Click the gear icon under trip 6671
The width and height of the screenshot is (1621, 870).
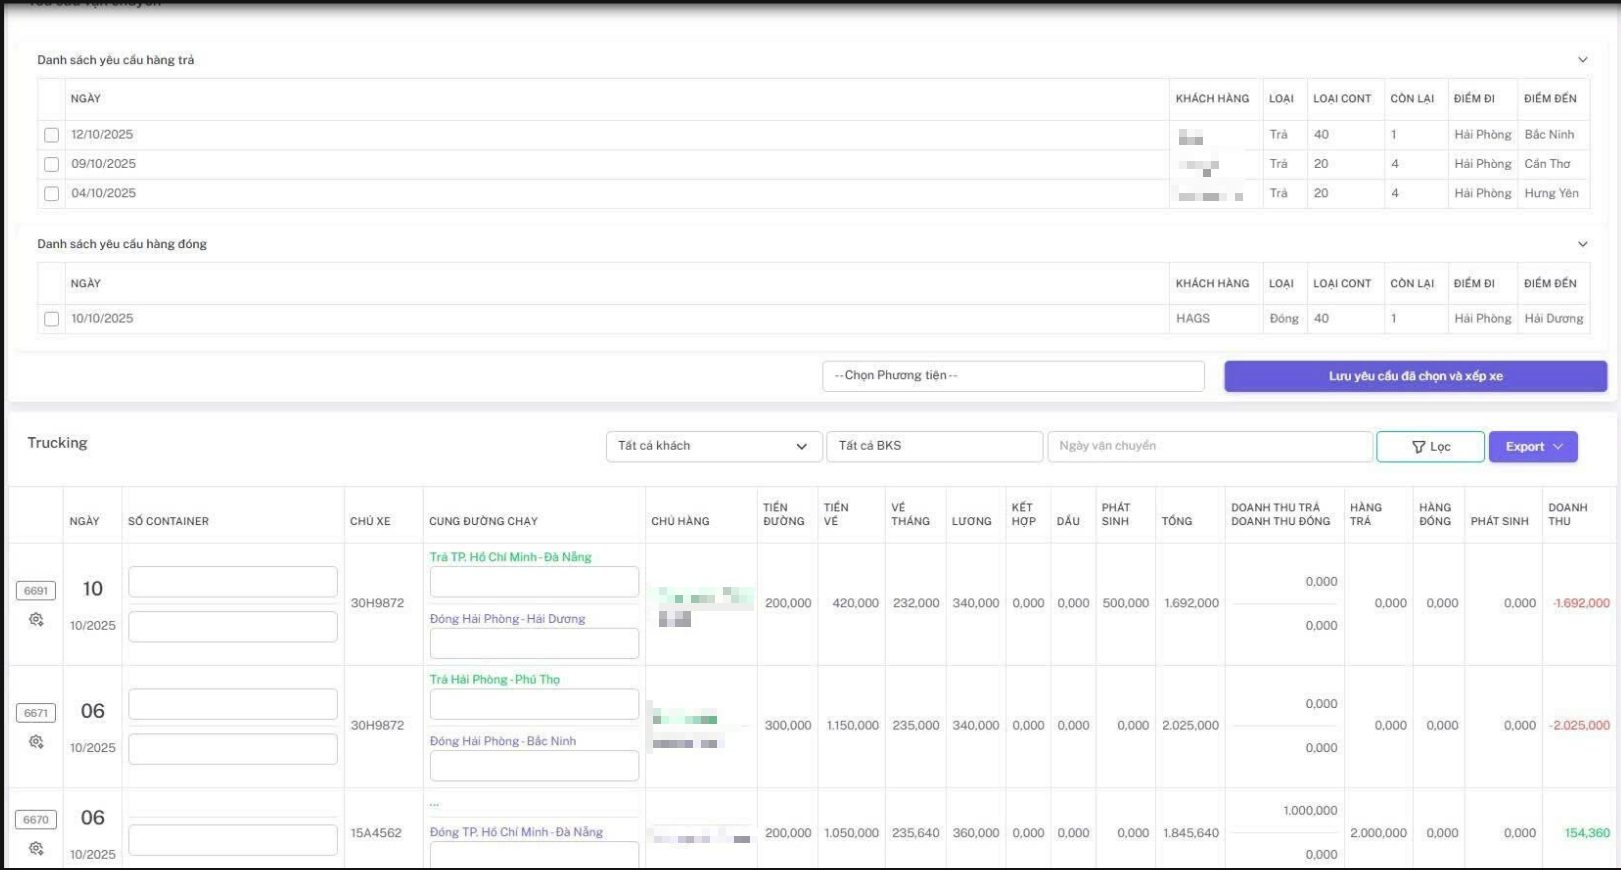pos(36,742)
